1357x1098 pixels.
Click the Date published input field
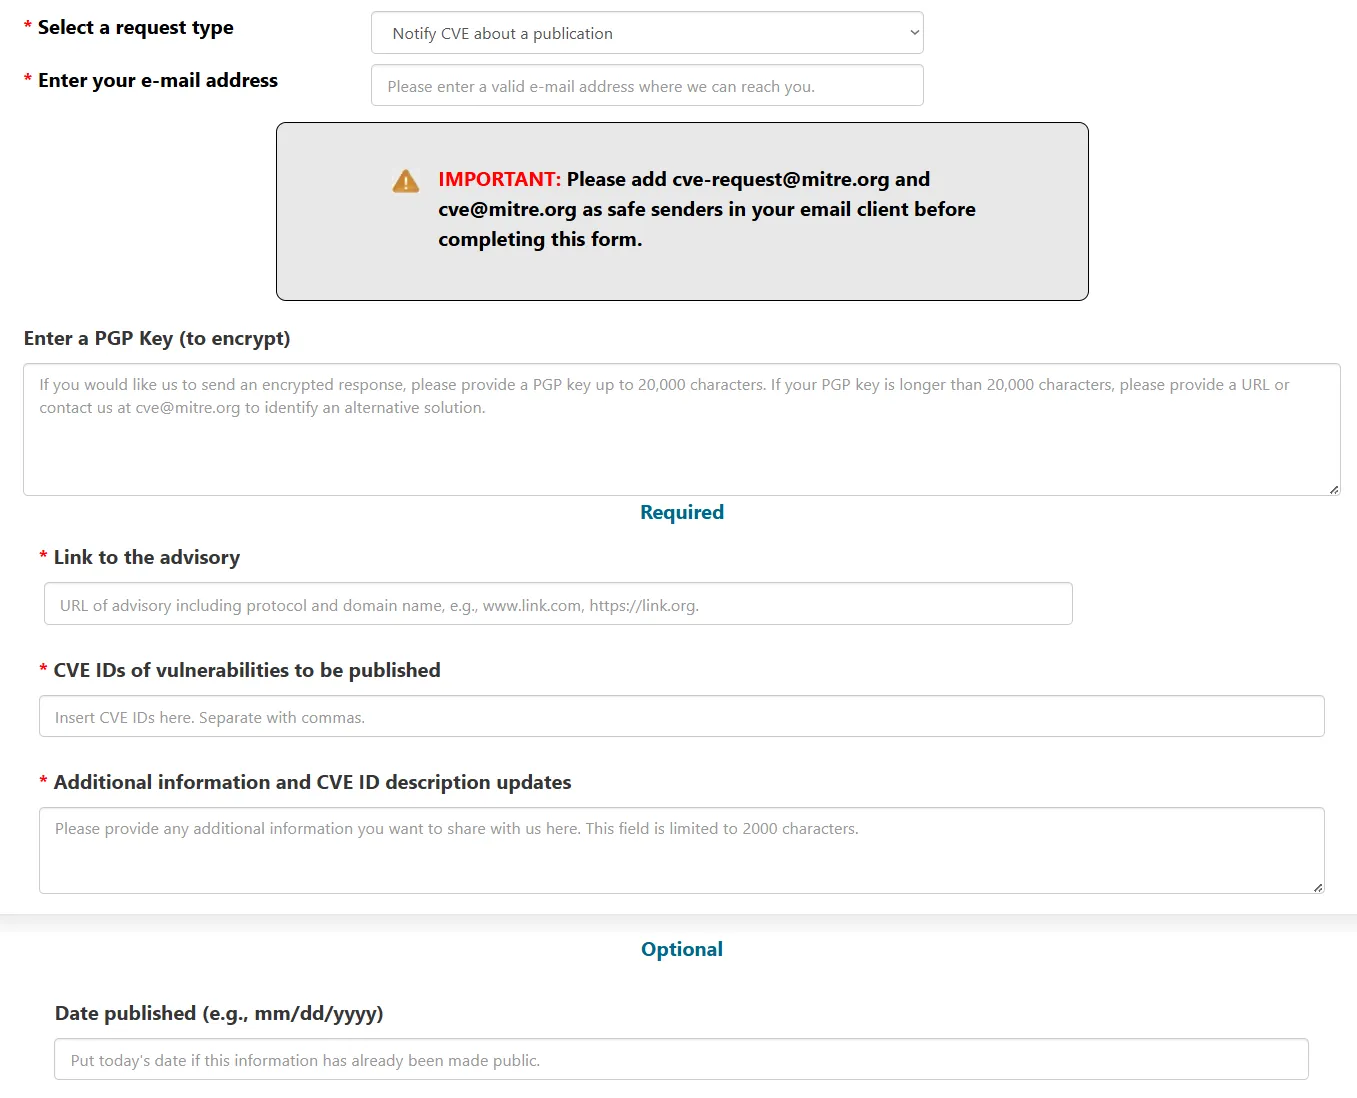pos(681,1059)
